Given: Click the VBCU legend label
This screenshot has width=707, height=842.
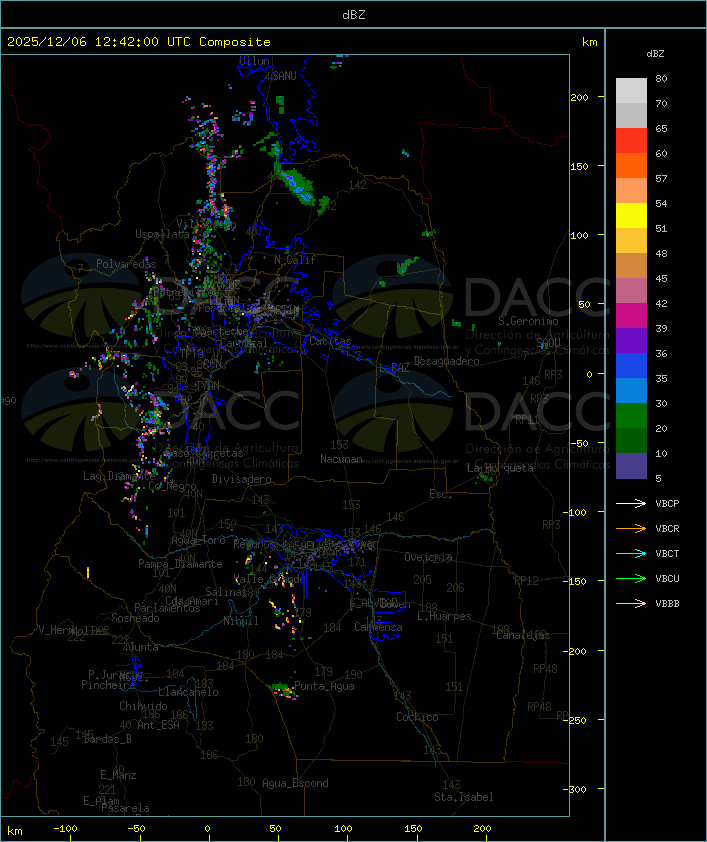Looking at the screenshot, I should (x=667, y=579).
